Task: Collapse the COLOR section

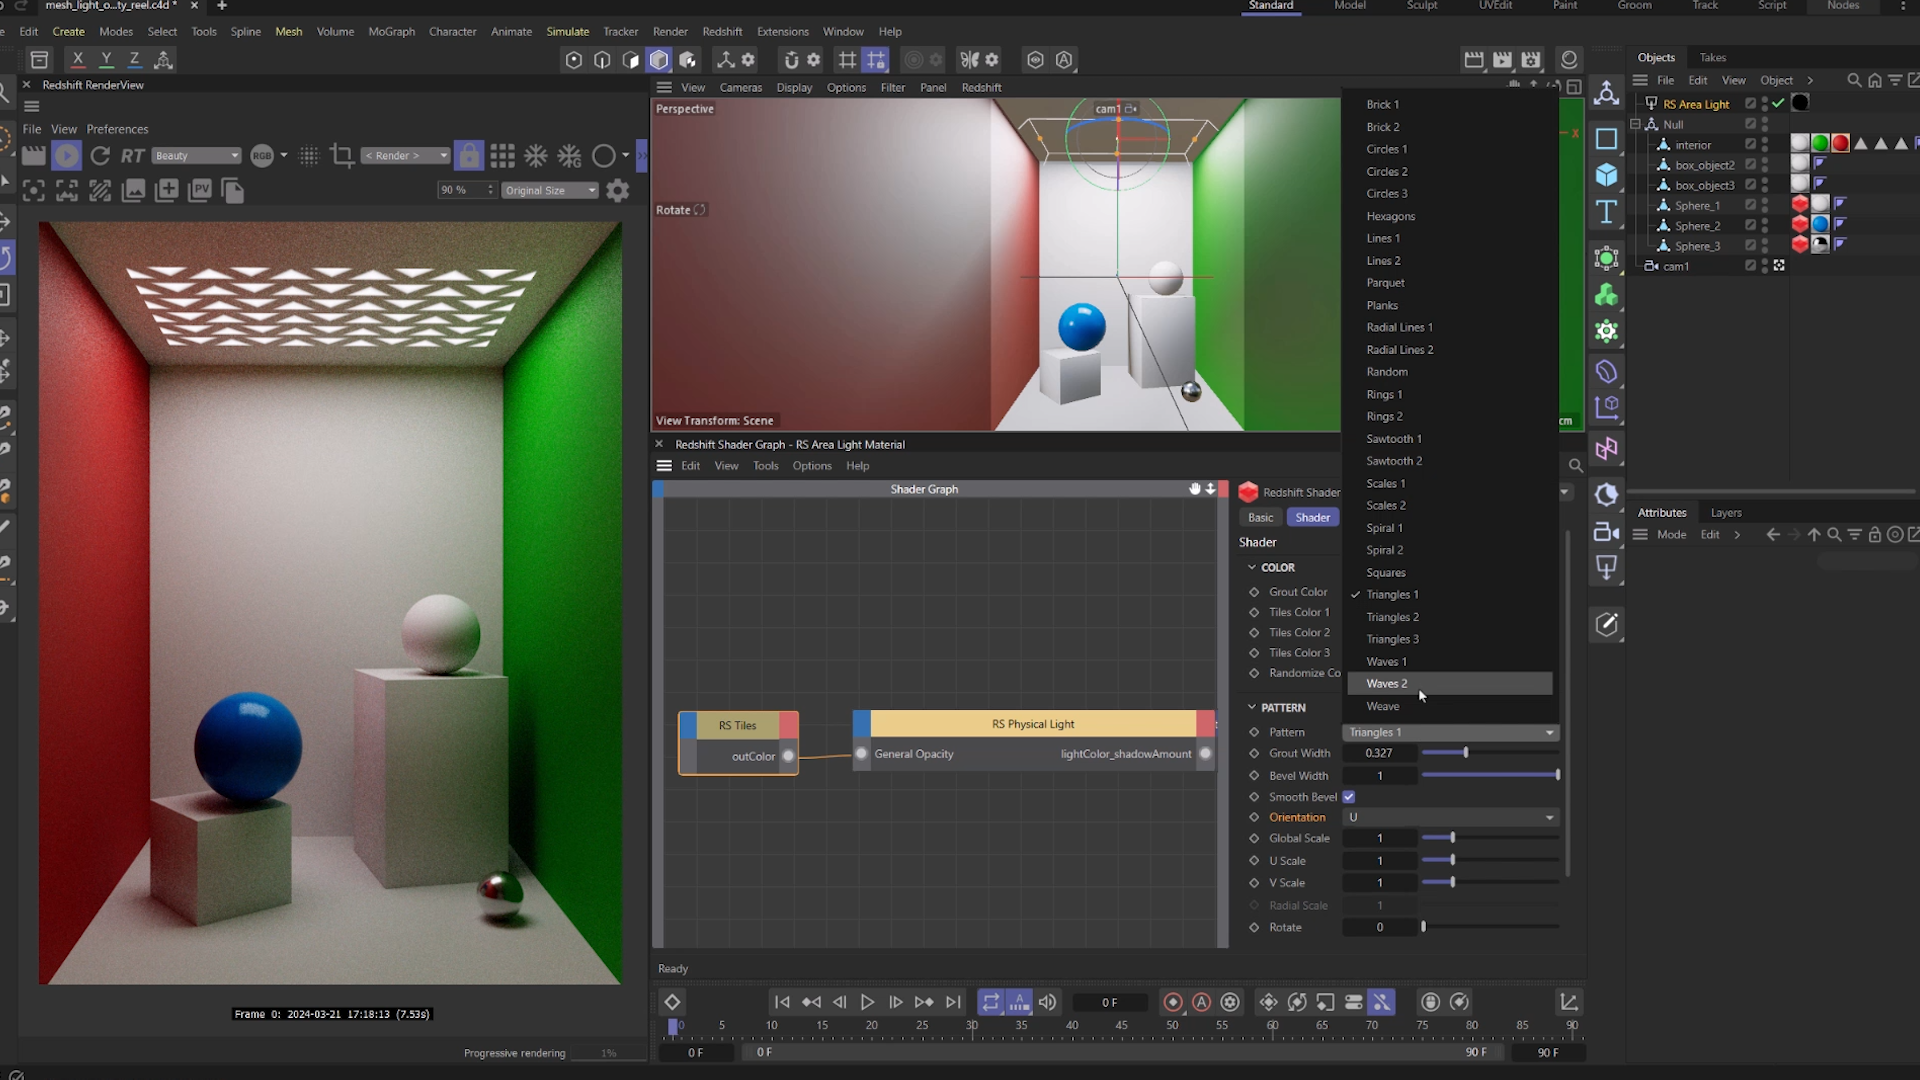Action: pos(1252,567)
